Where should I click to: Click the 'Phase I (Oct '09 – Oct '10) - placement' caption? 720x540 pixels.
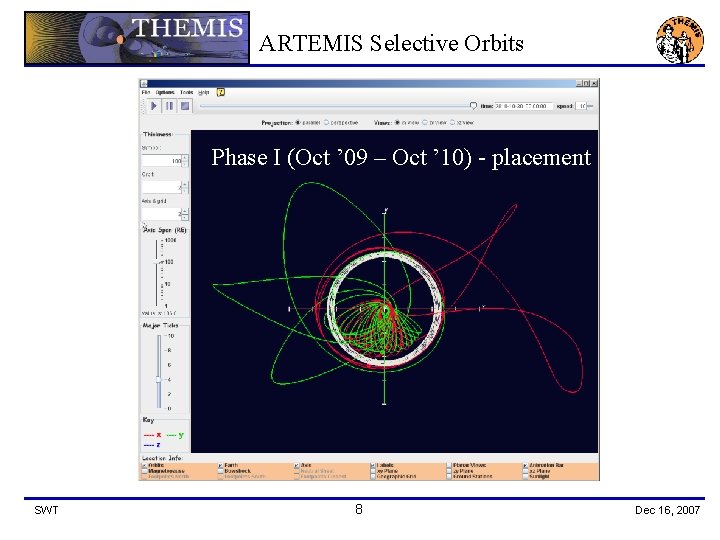(x=401, y=158)
